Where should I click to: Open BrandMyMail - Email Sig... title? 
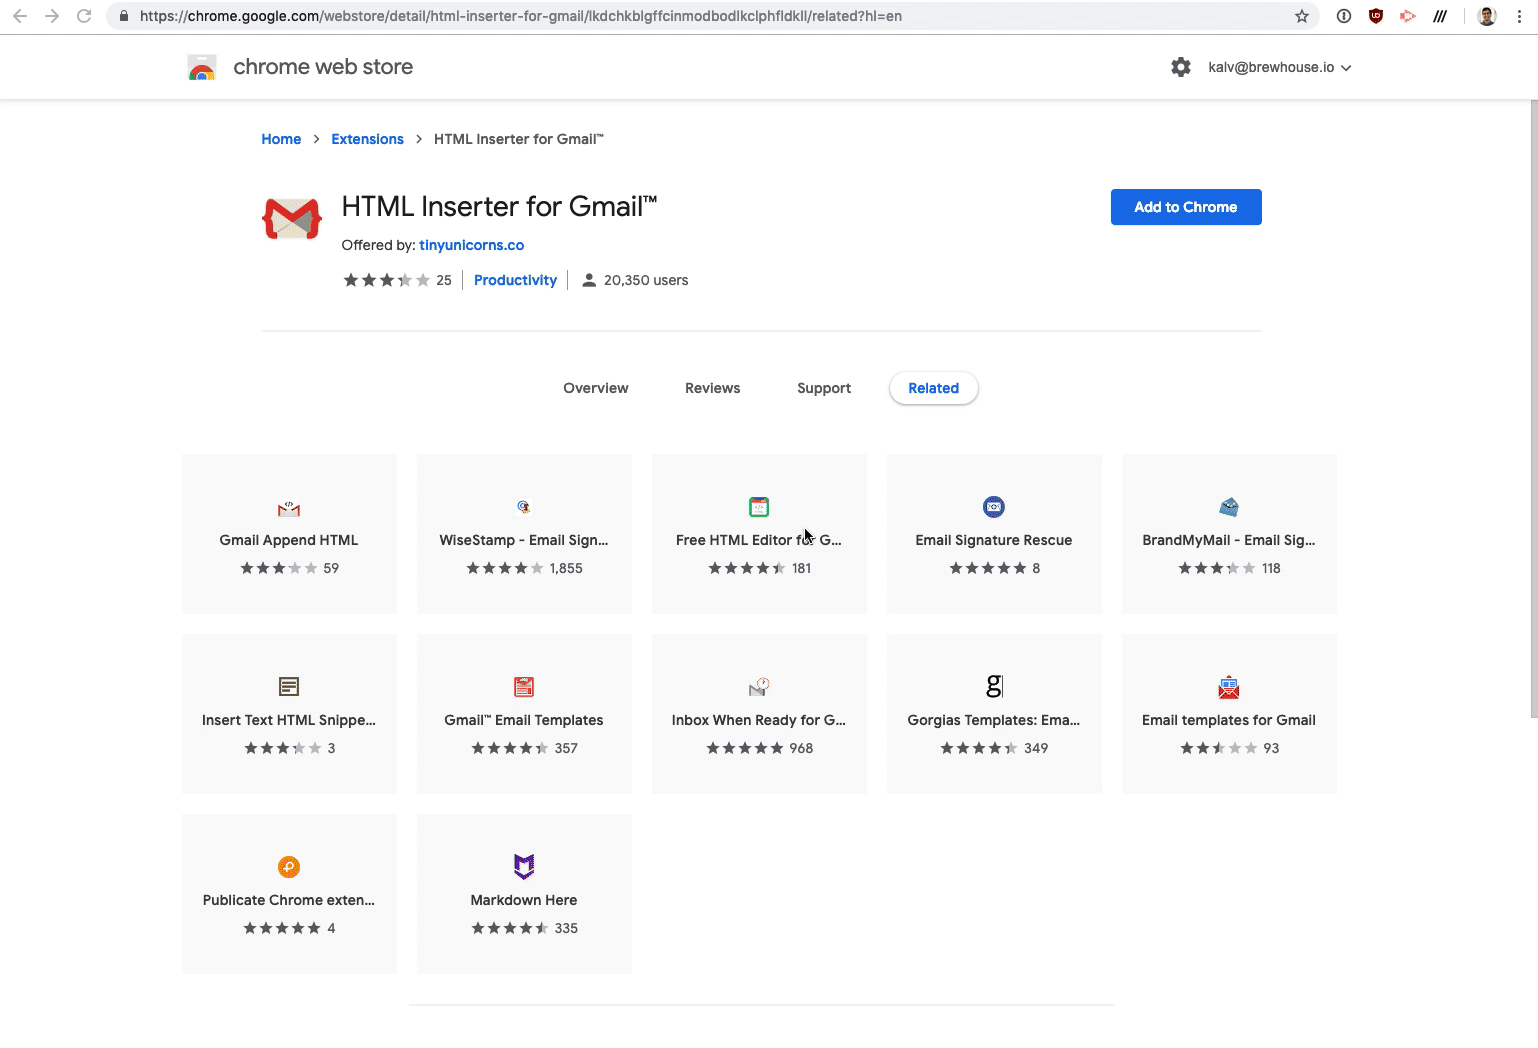(1229, 540)
